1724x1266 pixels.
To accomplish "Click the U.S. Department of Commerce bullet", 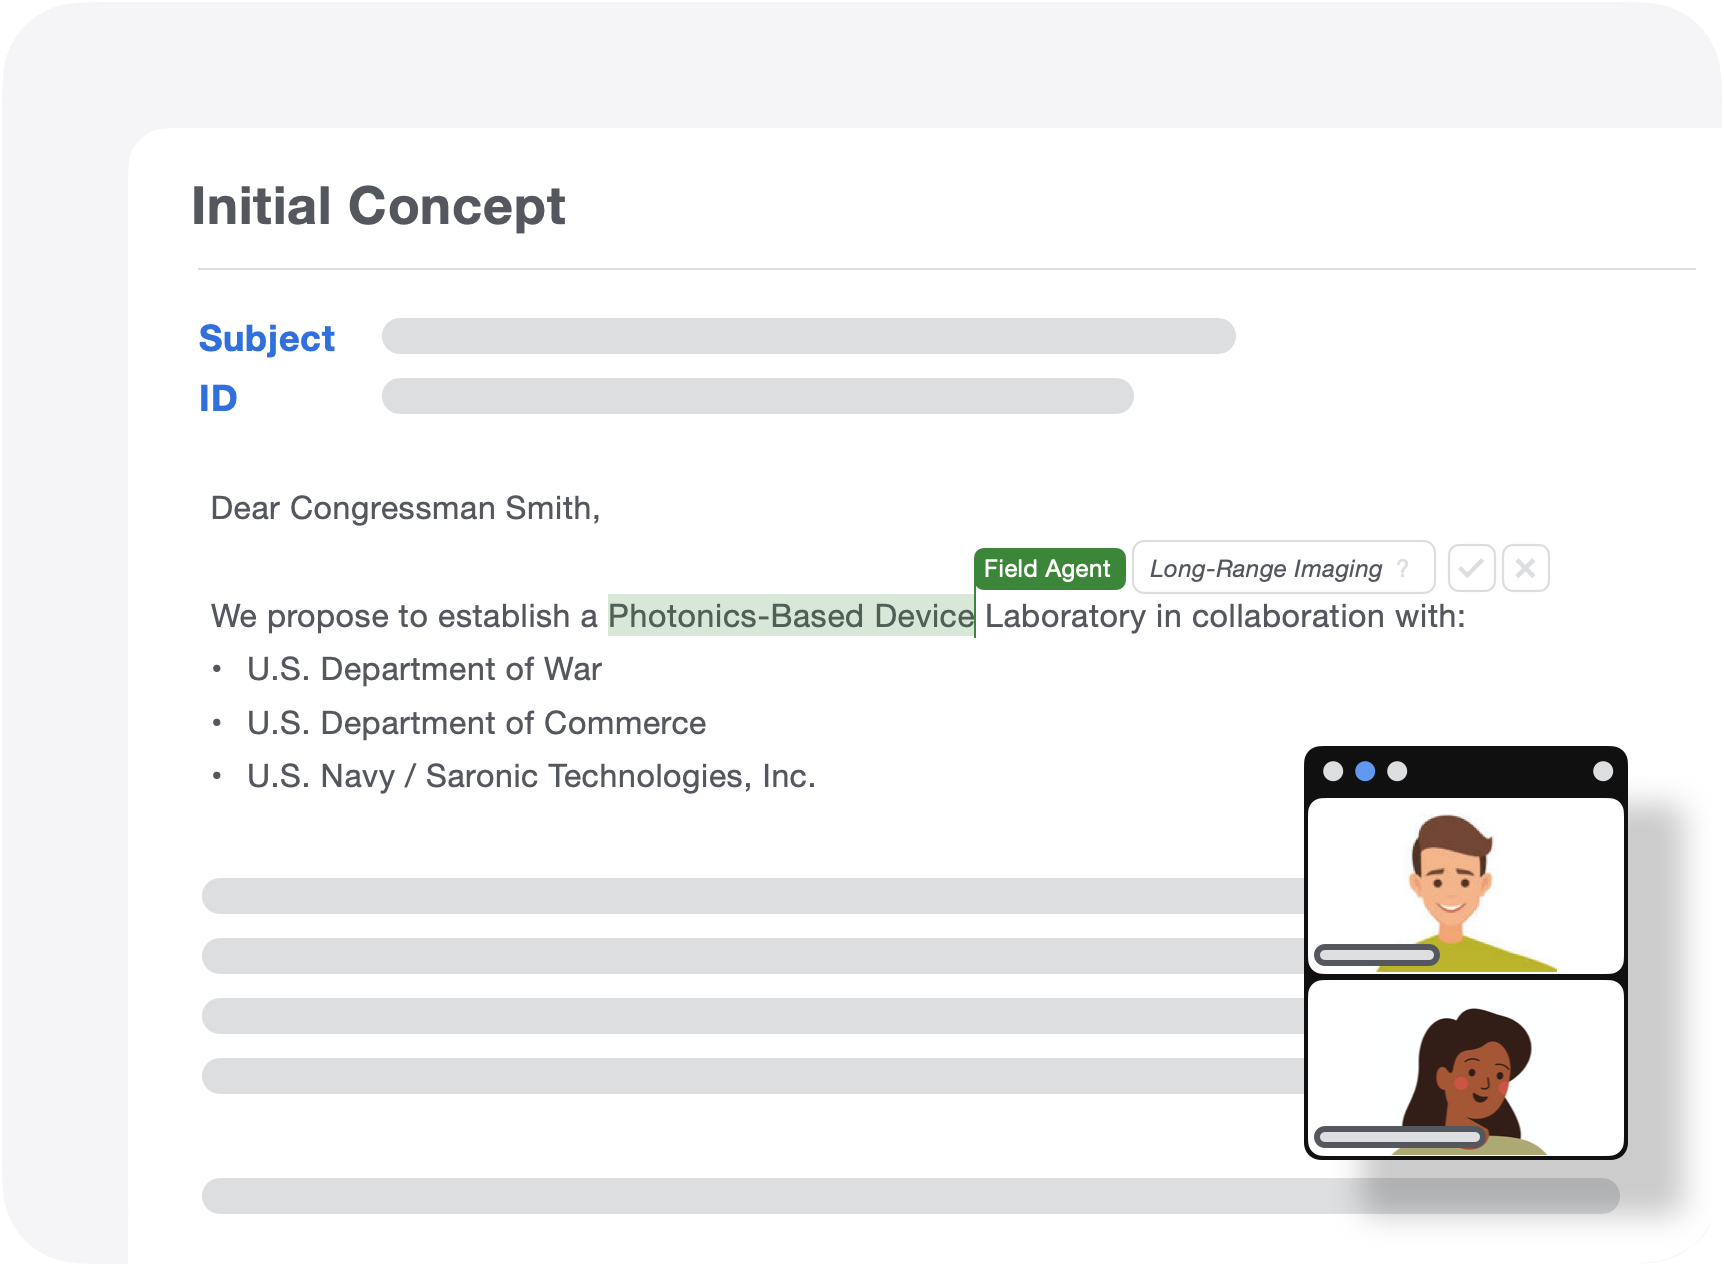I will 476,723.
